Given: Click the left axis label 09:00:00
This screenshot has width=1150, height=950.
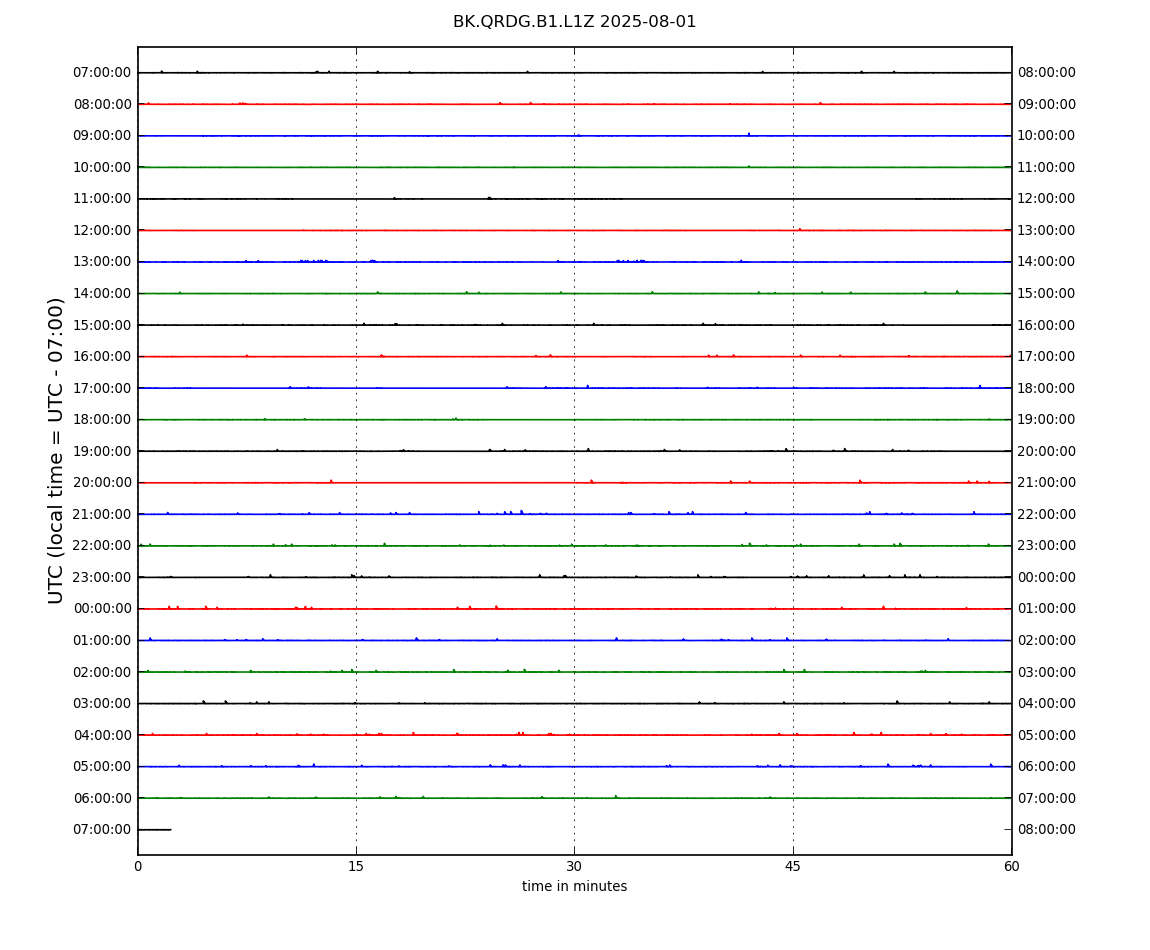Looking at the screenshot, I should coord(102,136).
